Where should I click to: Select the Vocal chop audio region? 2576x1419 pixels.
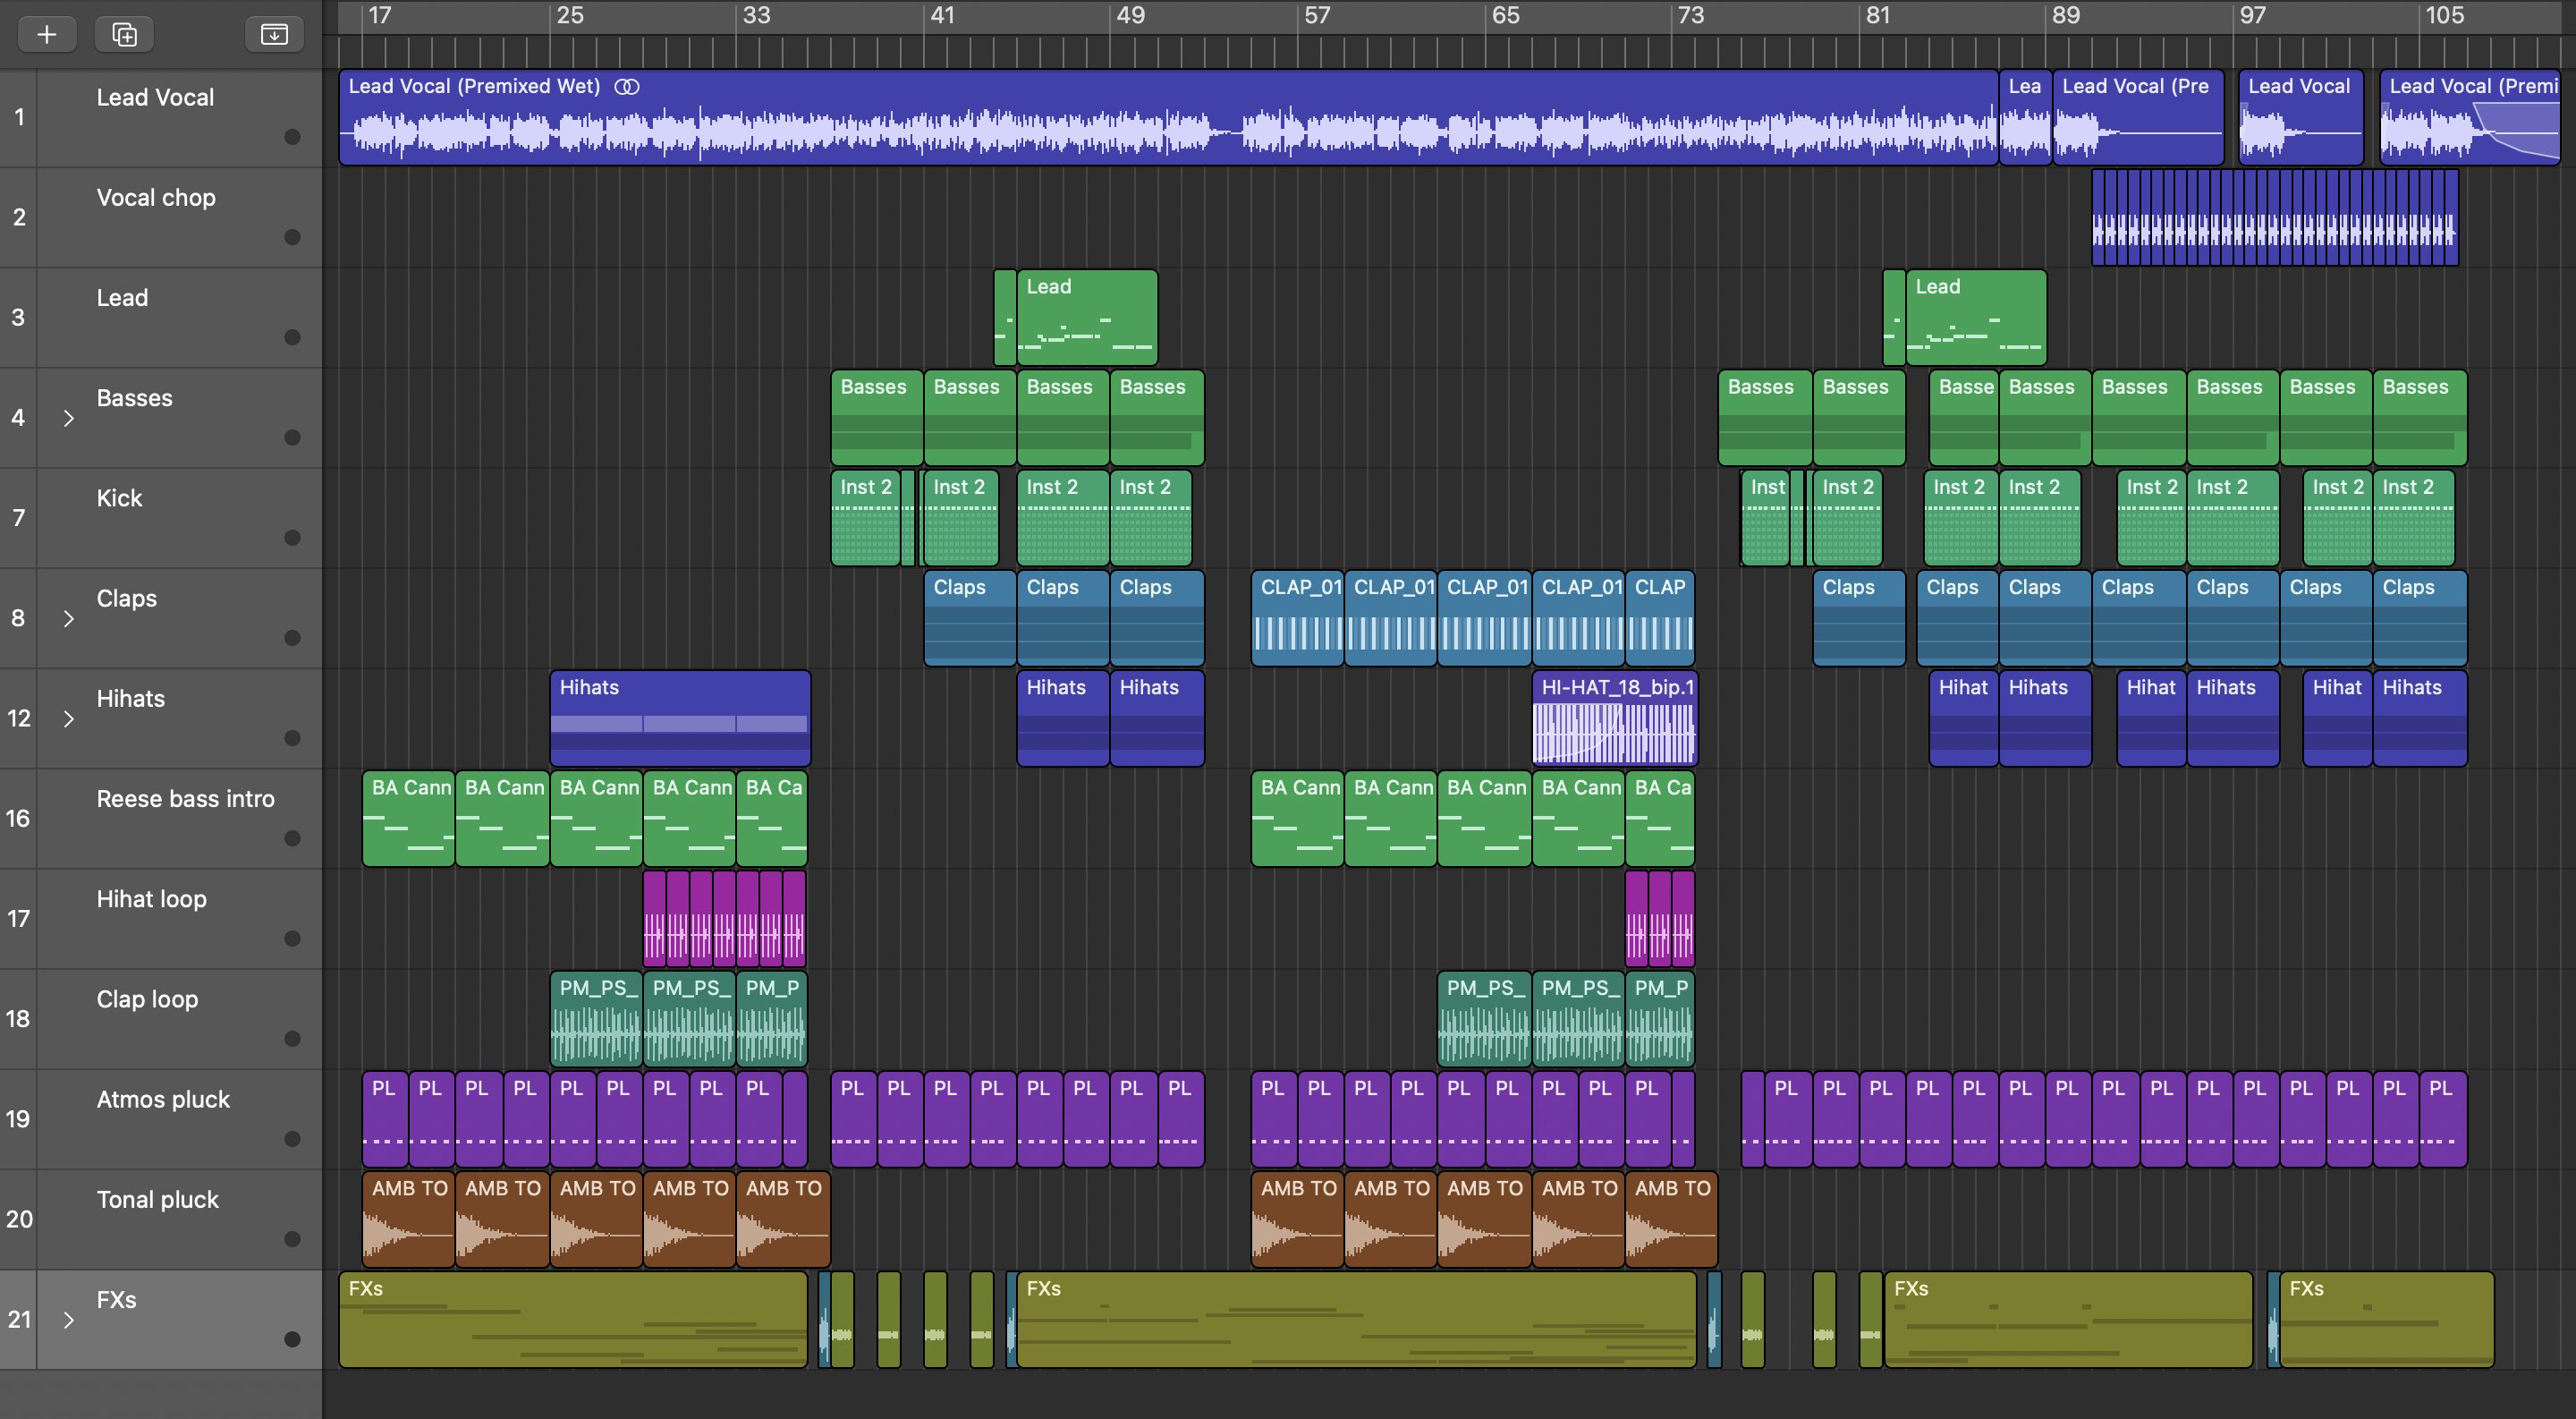coord(2273,217)
